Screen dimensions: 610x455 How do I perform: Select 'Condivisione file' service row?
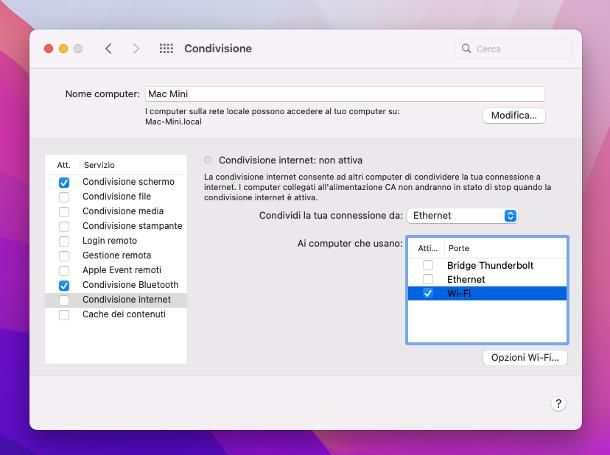(x=116, y=197)
